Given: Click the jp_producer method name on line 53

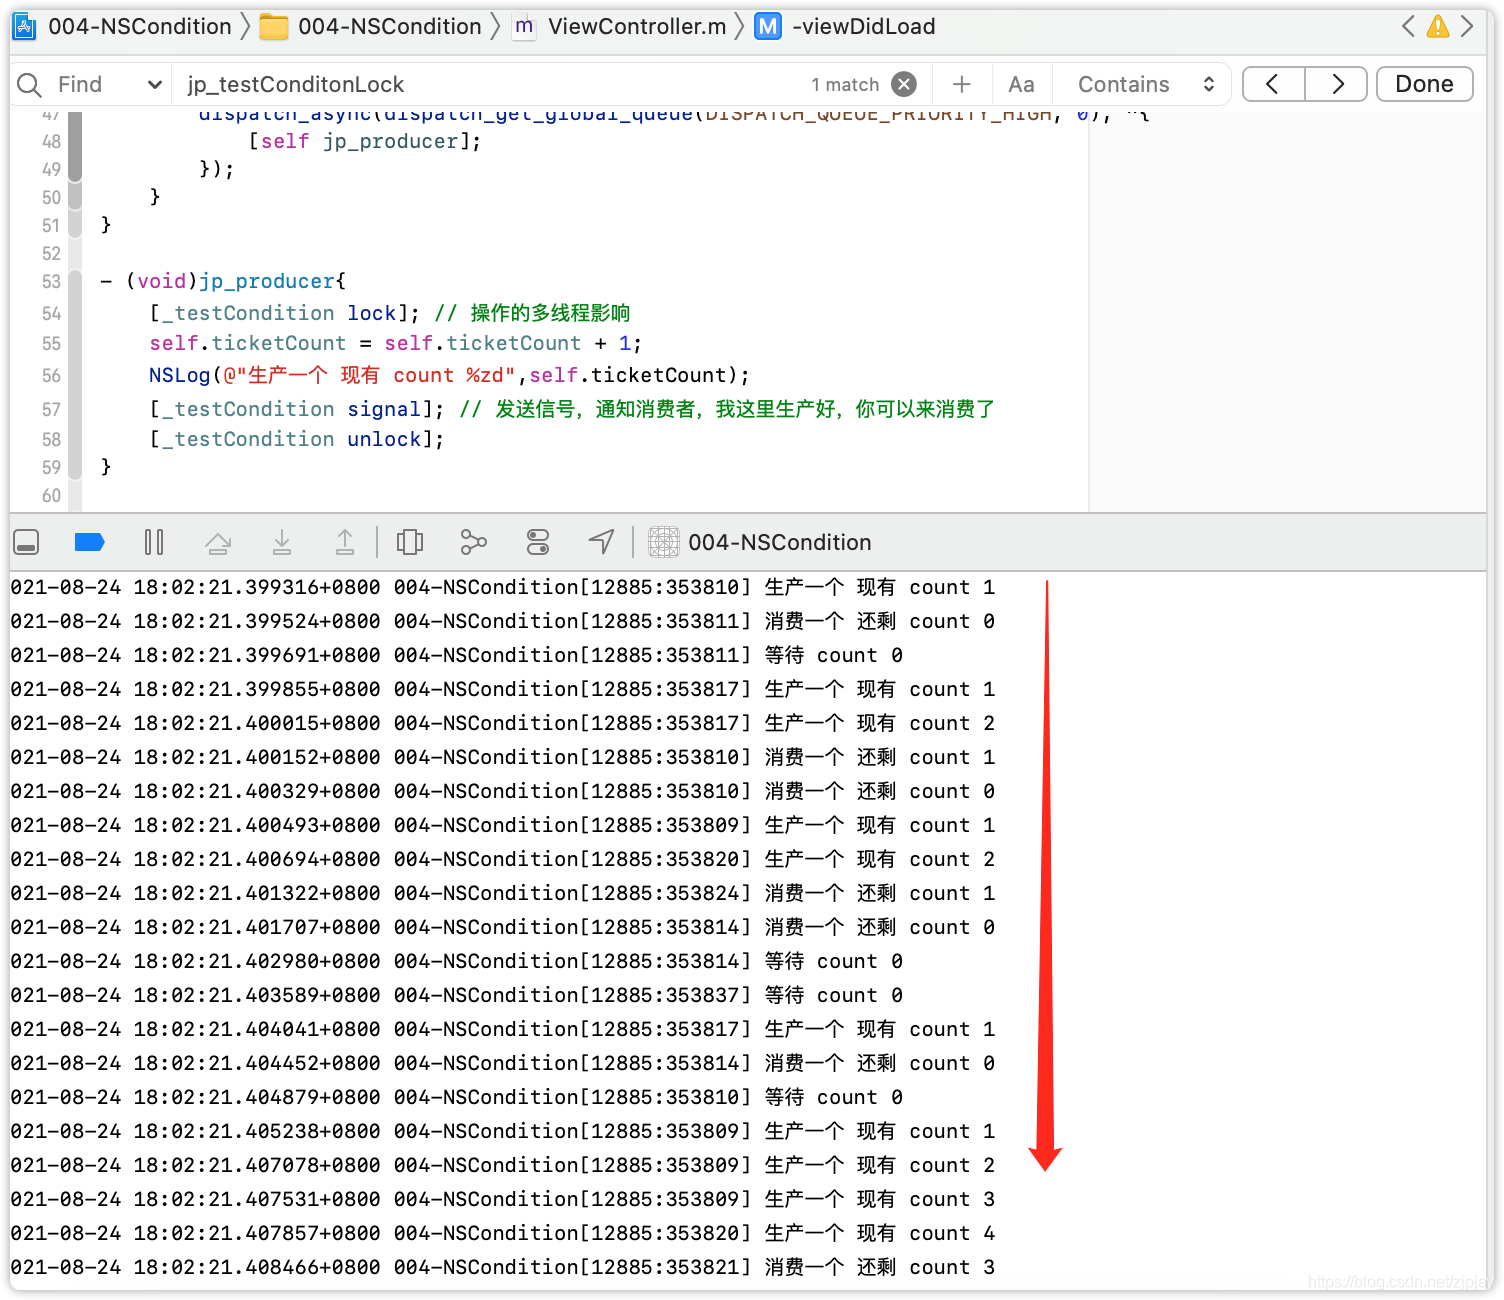Looking at the screenshot, I should [267, 282].
